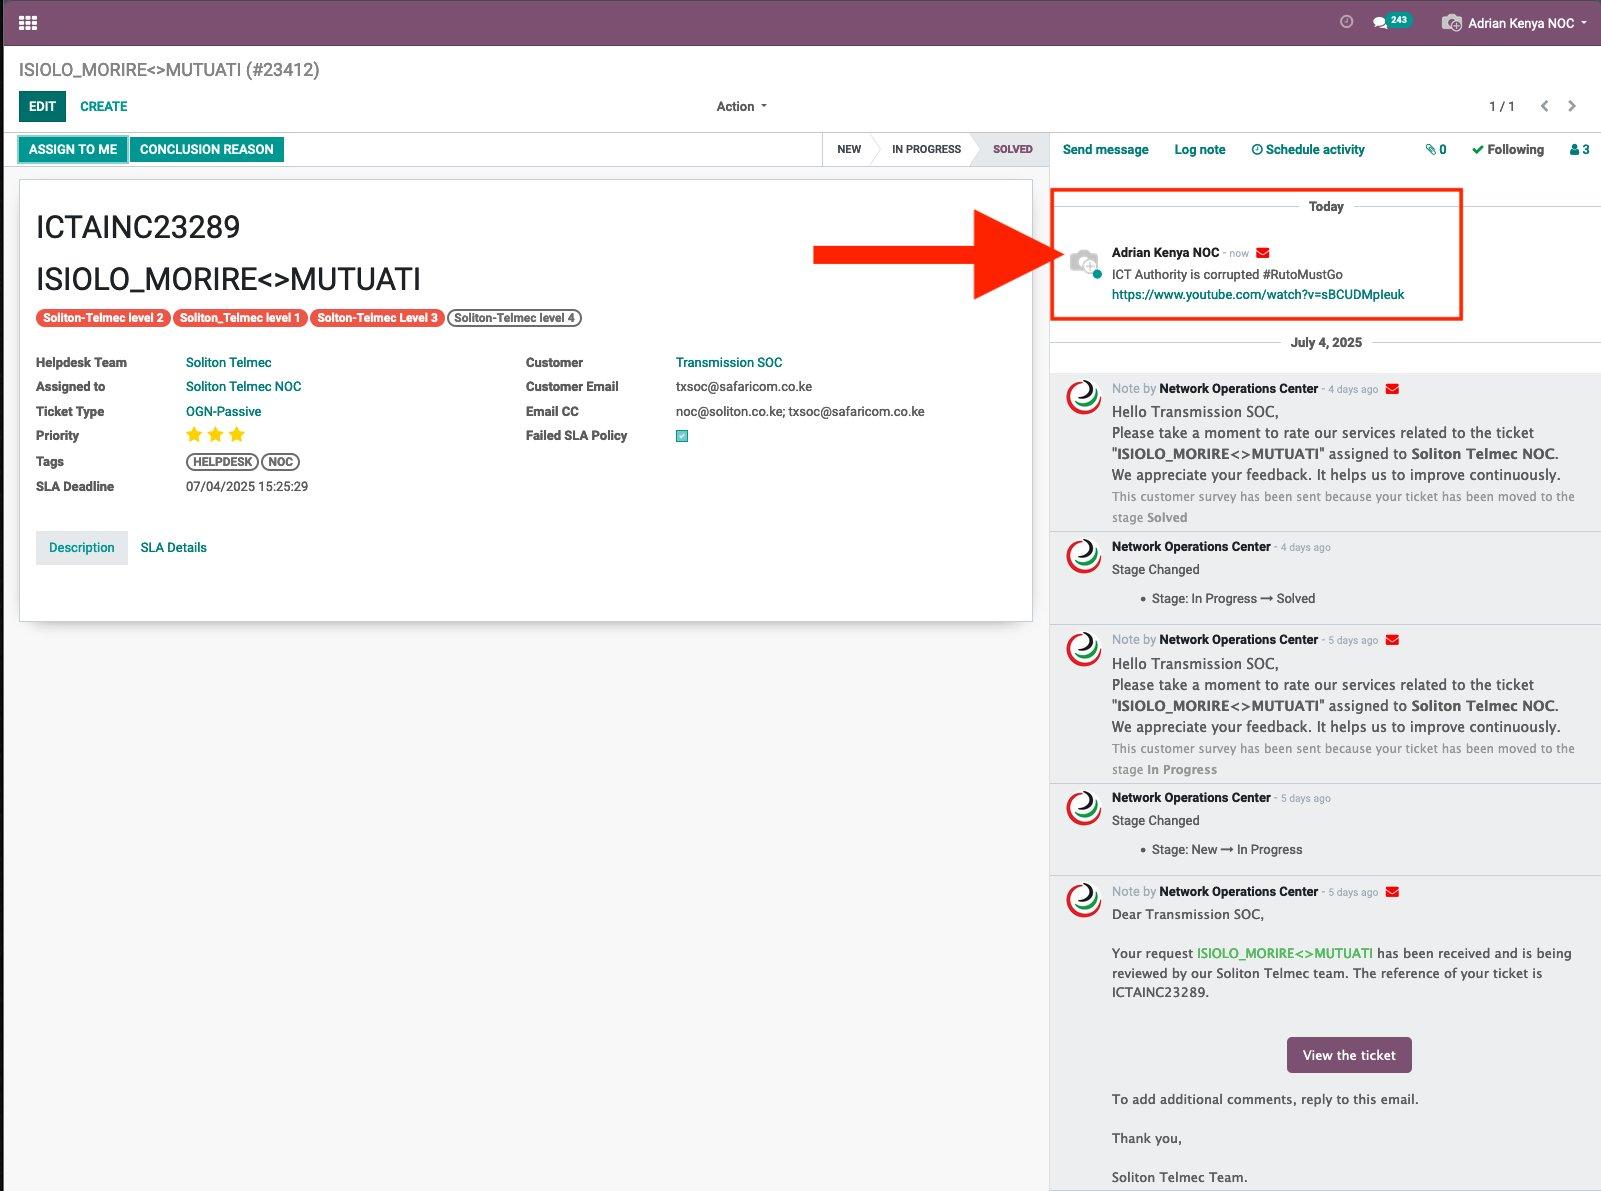
Task: Set priority to the third star
Action: click(x=237, y=435)
